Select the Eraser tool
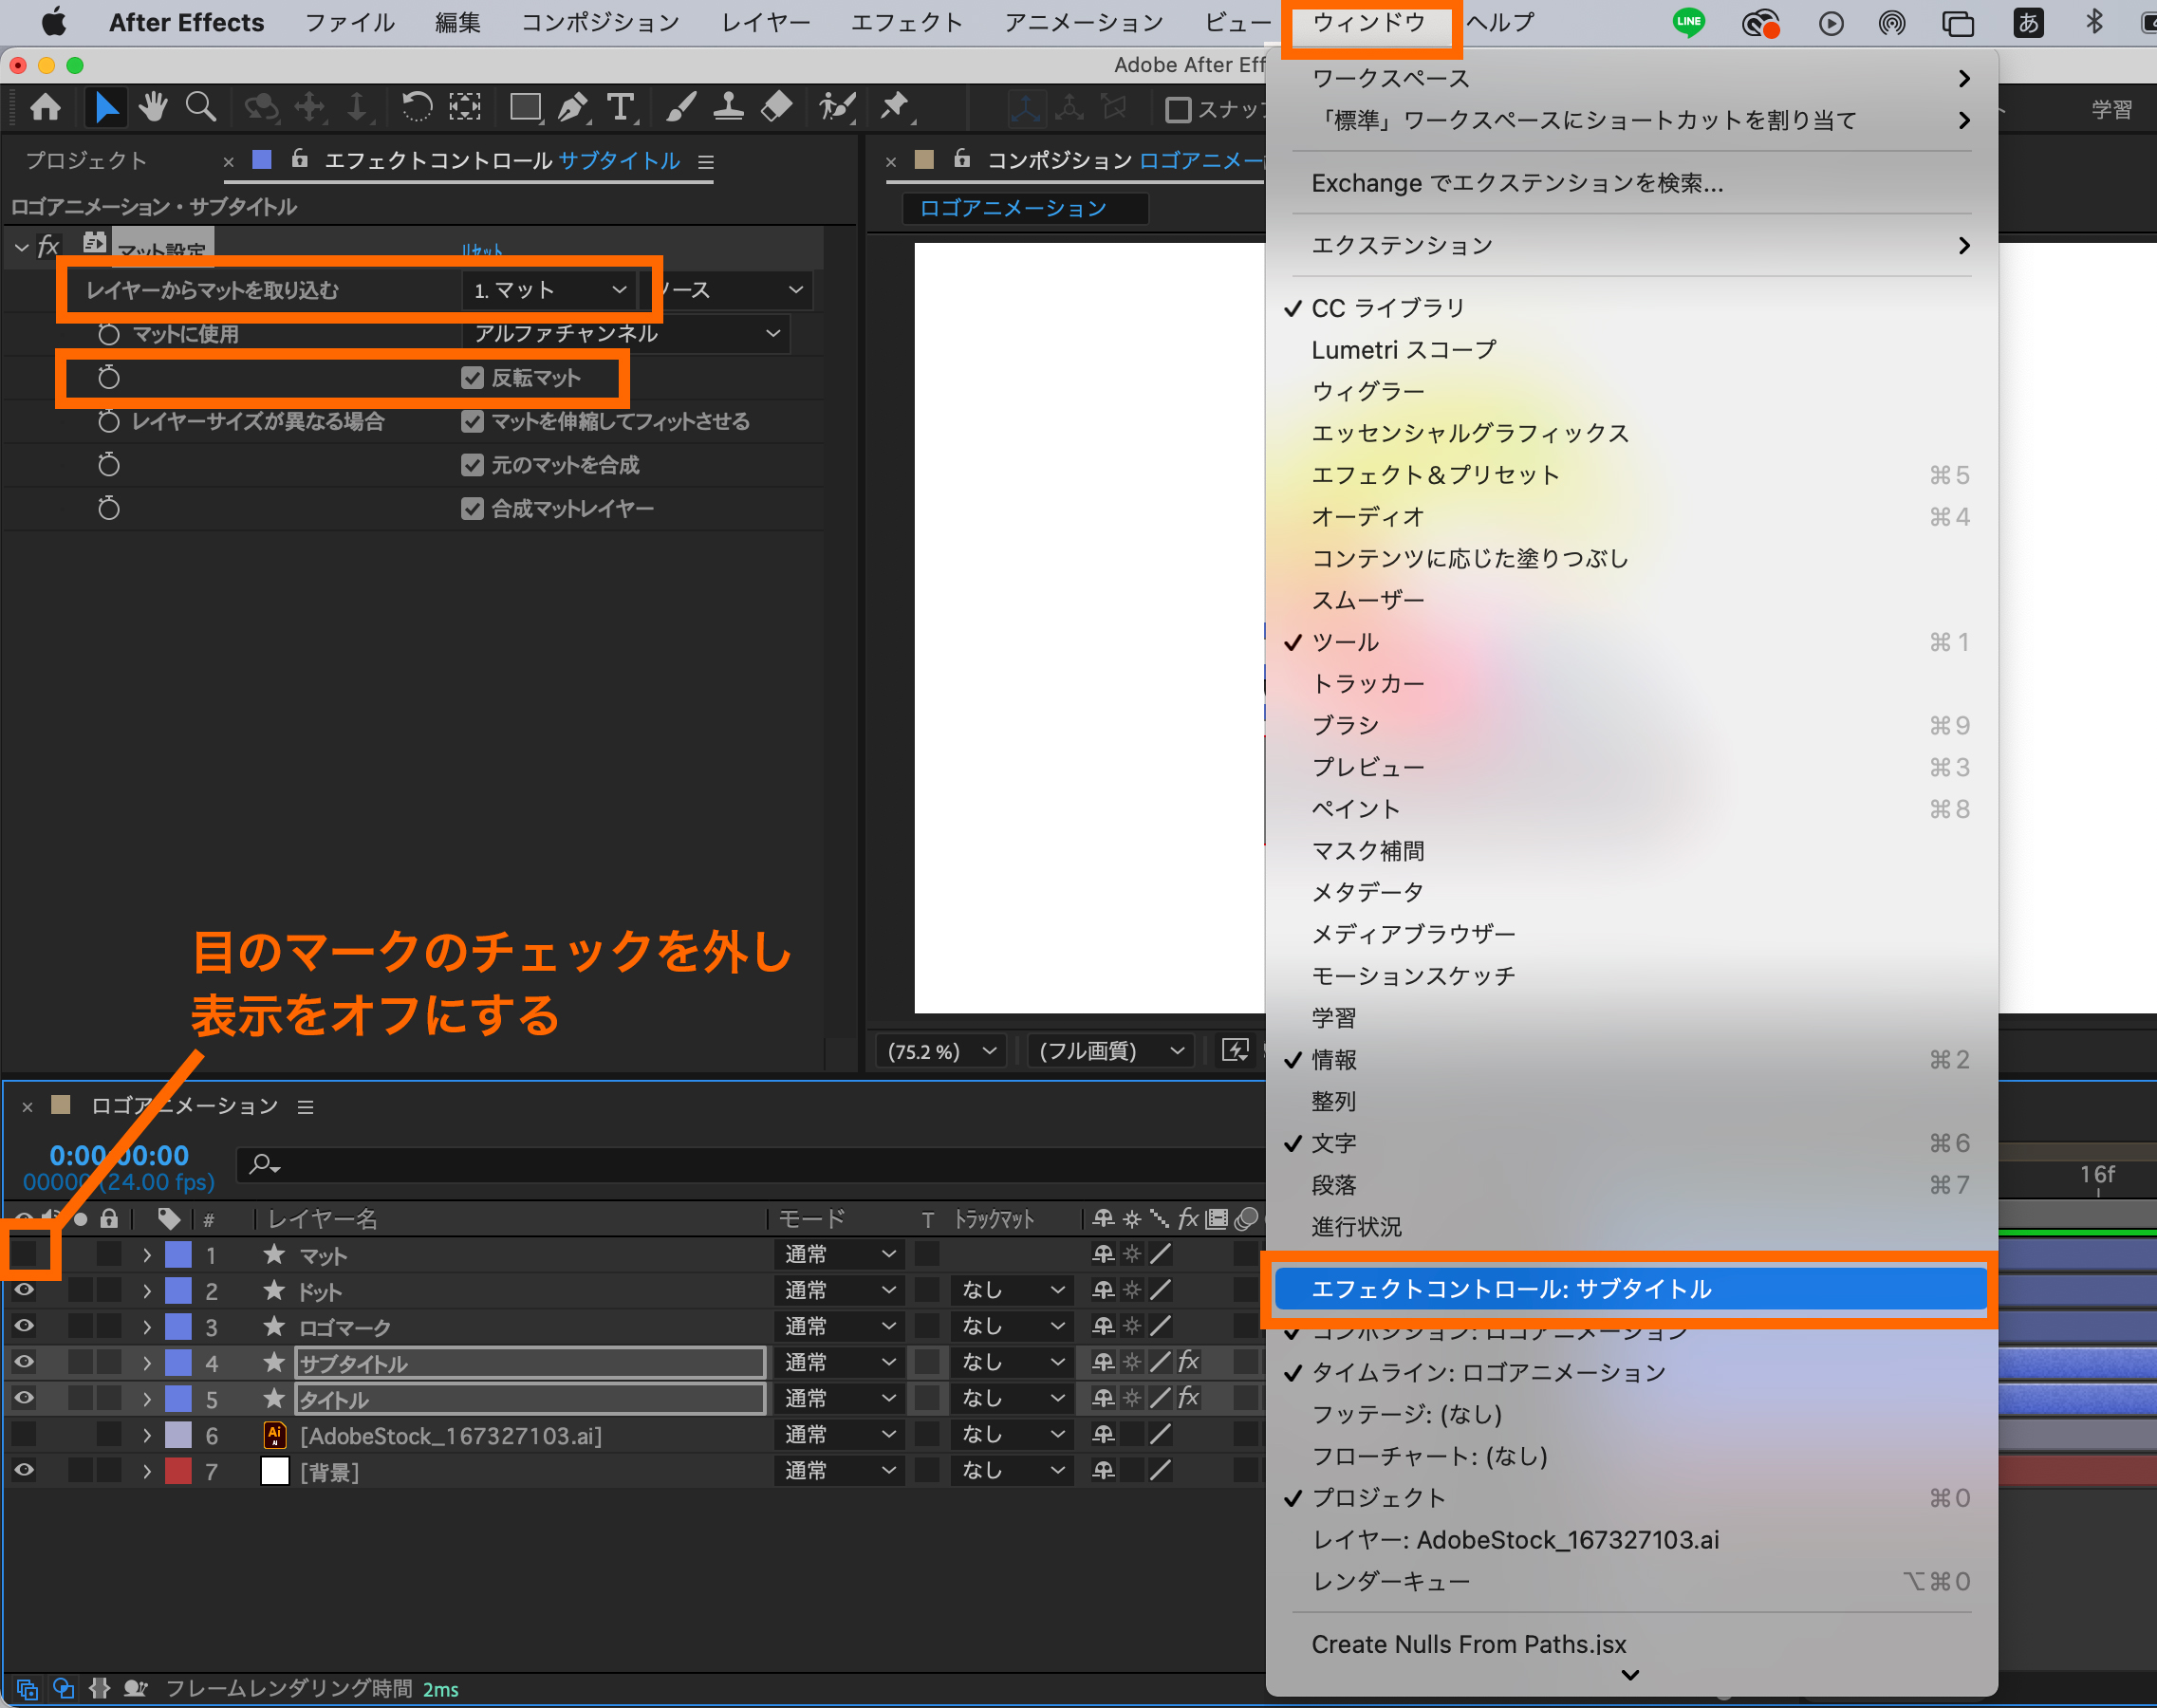This screenshot has width=2157, height=1708. coord(776,107)
